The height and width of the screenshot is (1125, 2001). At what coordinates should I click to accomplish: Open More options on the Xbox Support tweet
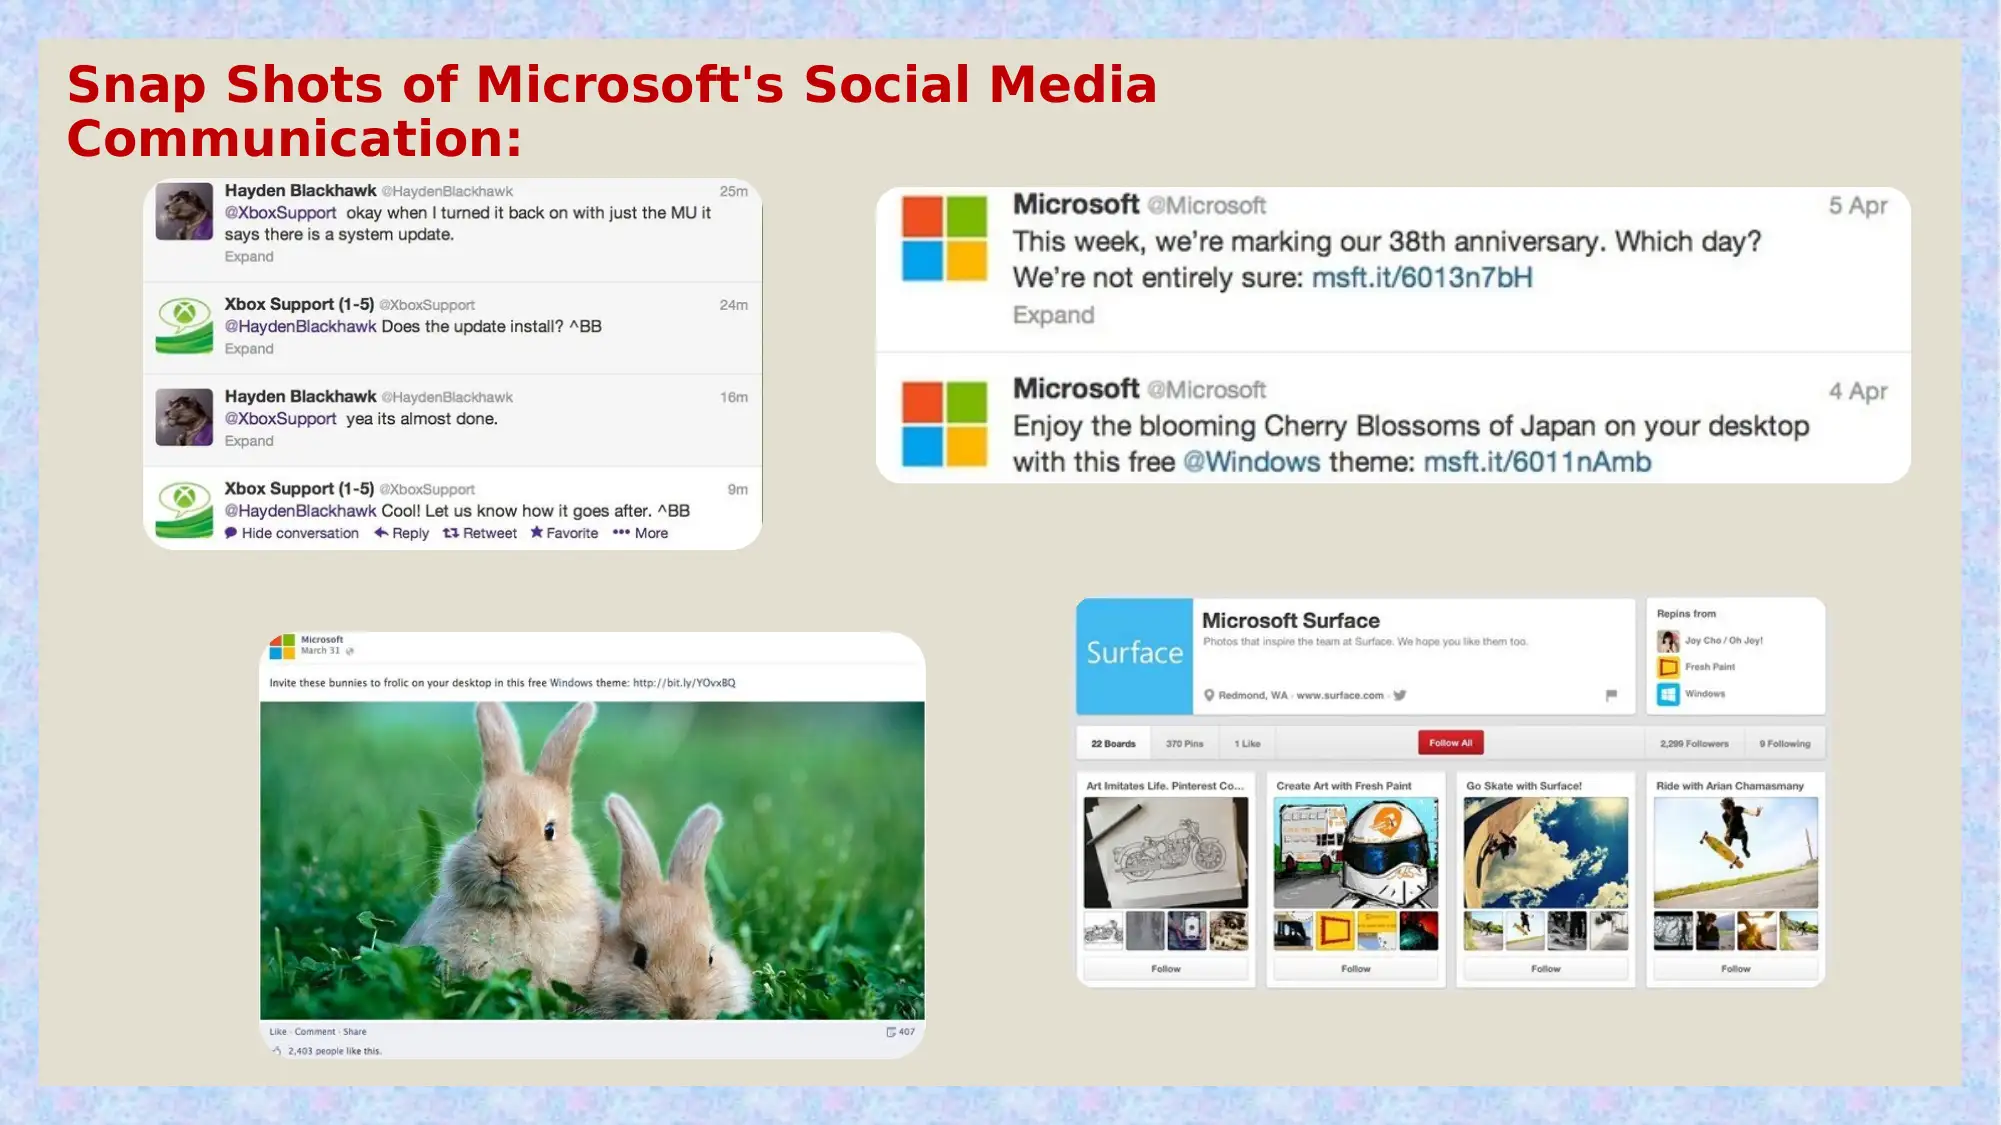point(640,533)
